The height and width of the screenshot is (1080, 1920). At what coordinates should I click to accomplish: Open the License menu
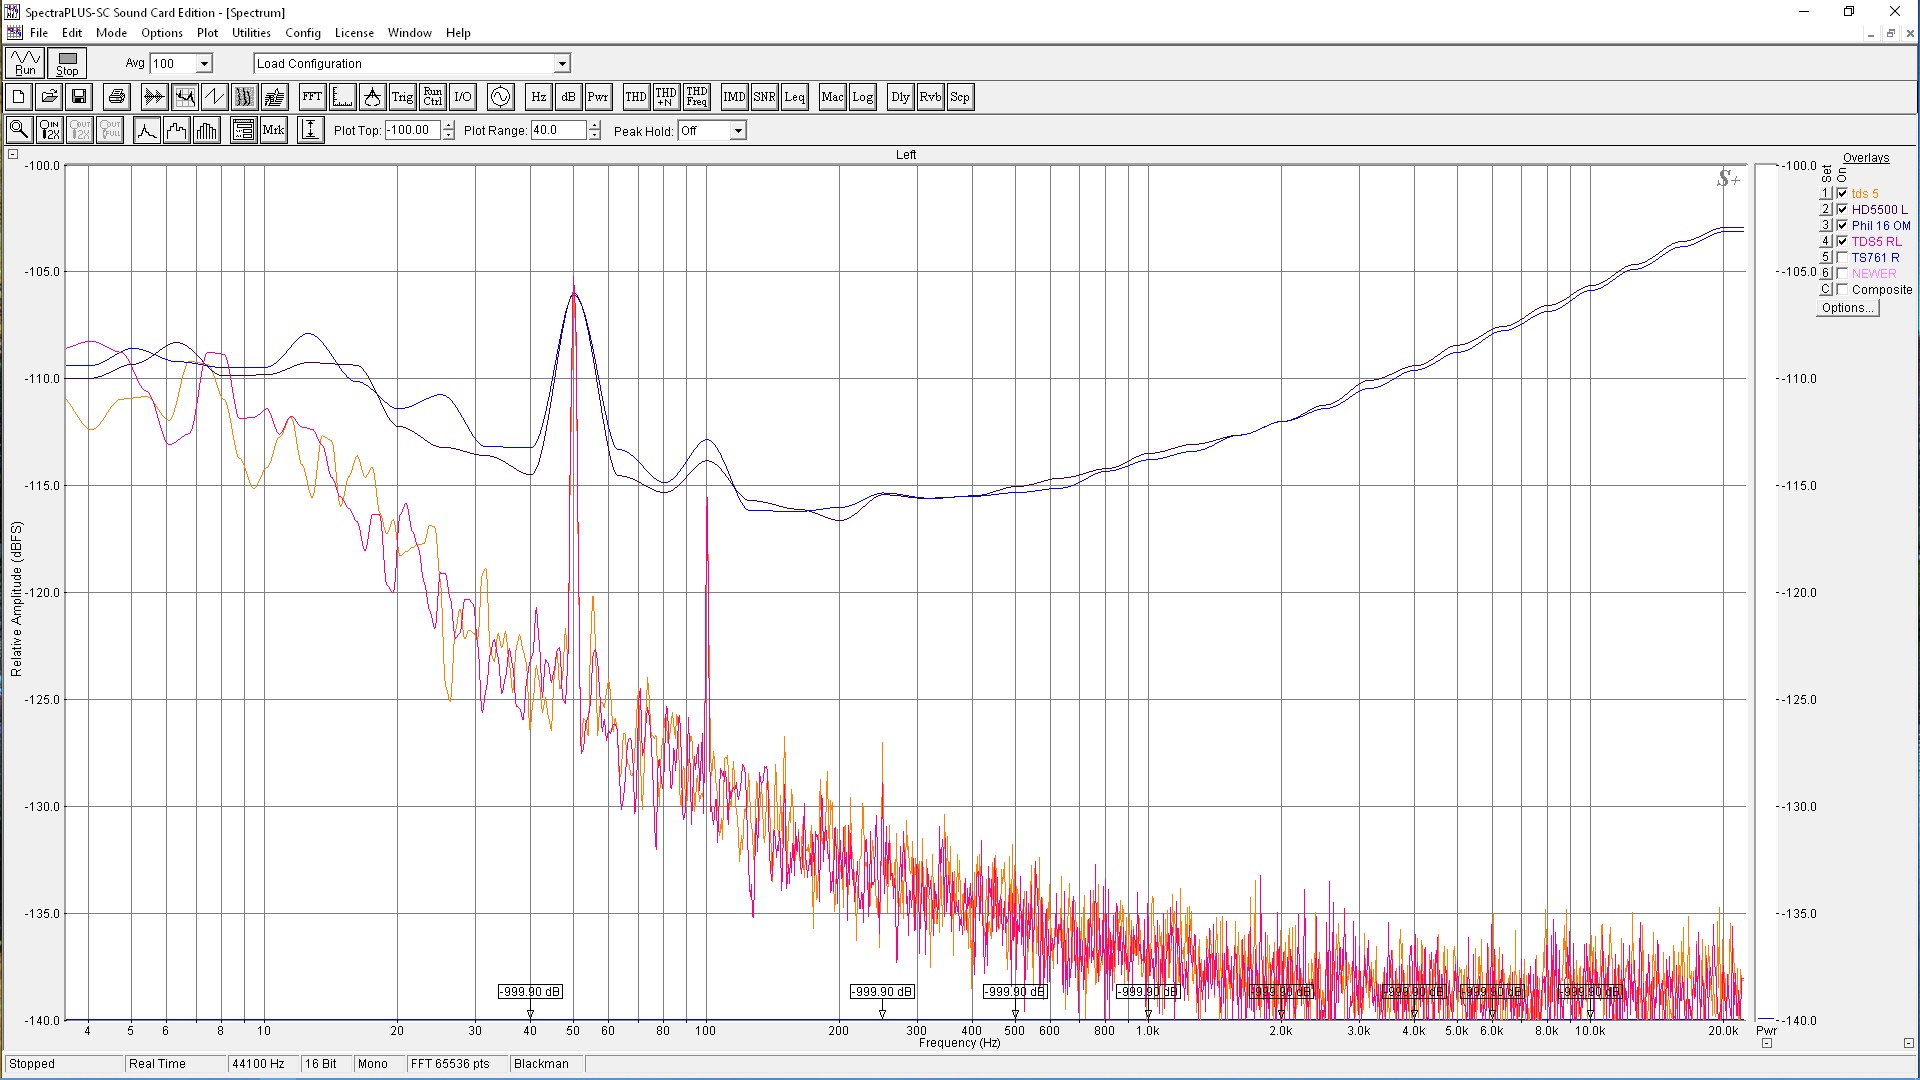coord(354,33)
